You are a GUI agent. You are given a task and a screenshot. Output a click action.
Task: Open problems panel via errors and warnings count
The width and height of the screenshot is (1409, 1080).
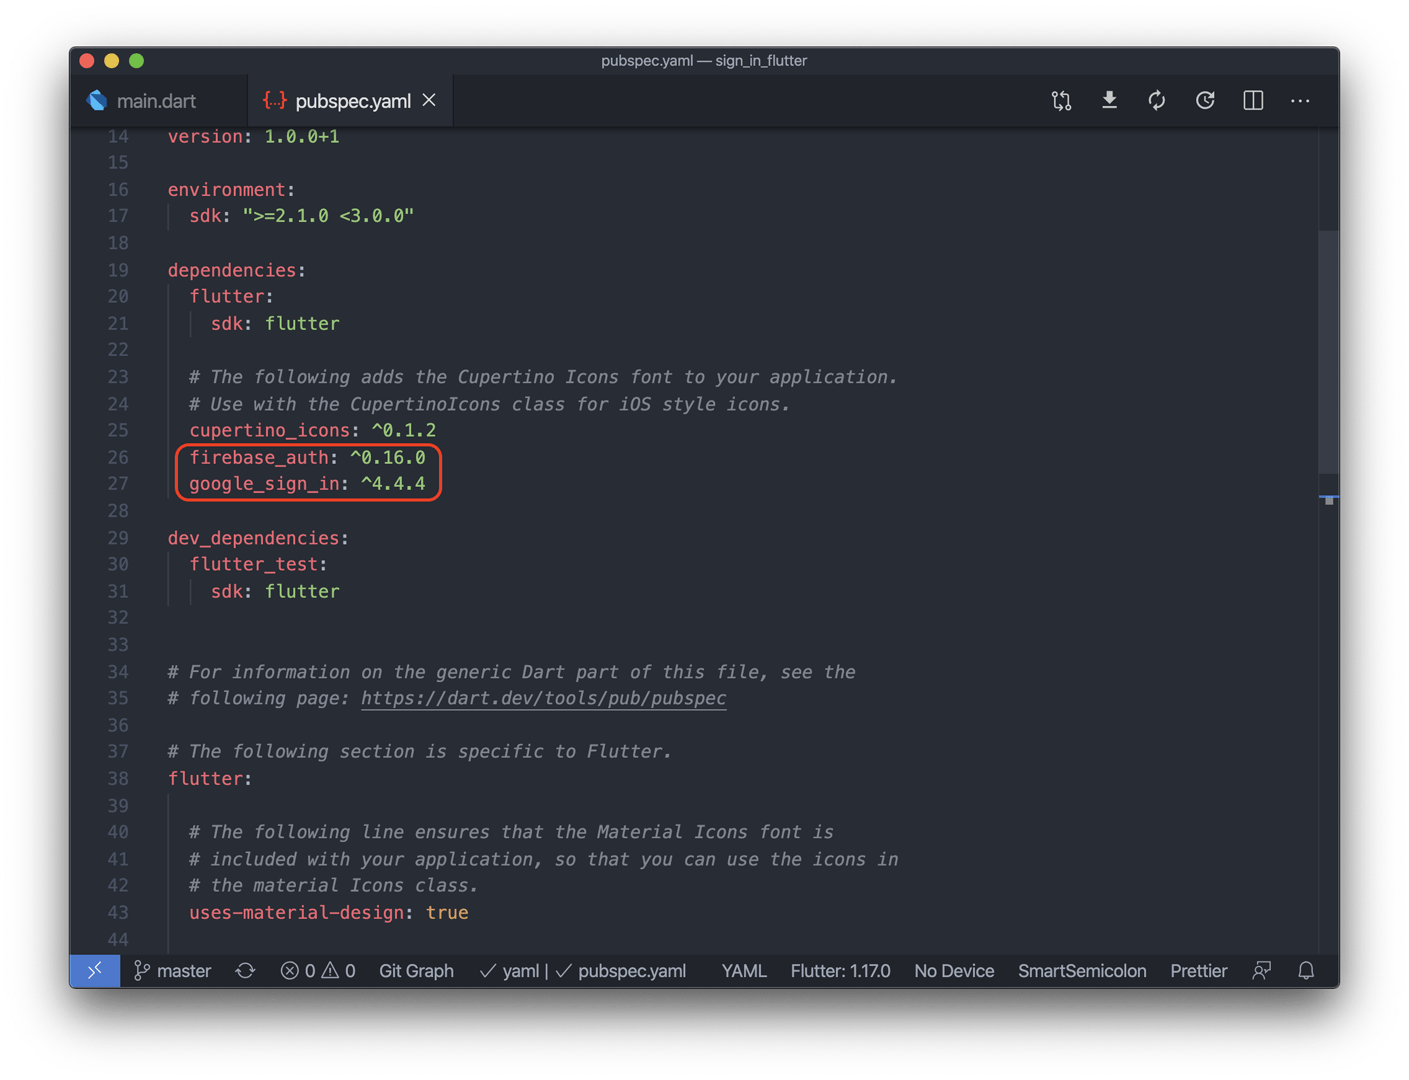point(318,971)
